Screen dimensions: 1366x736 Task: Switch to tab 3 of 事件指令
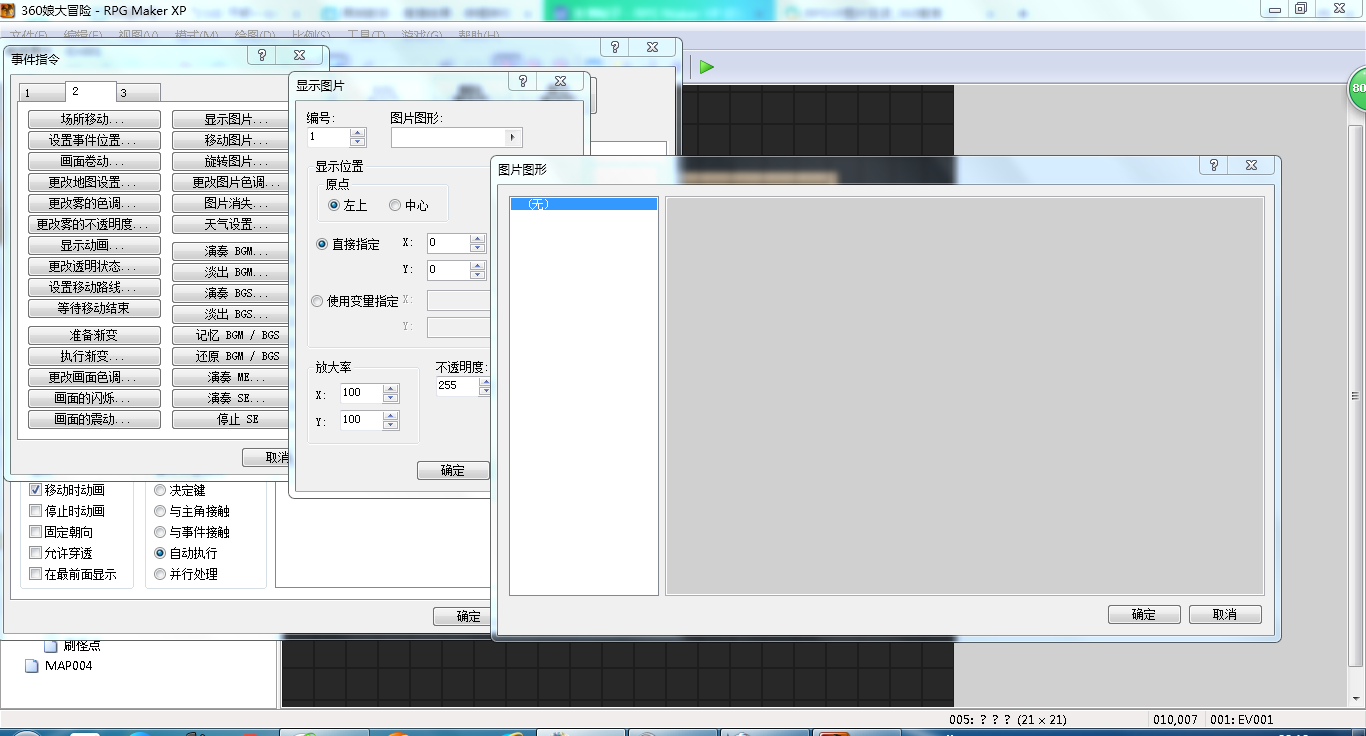coord(138,93)
